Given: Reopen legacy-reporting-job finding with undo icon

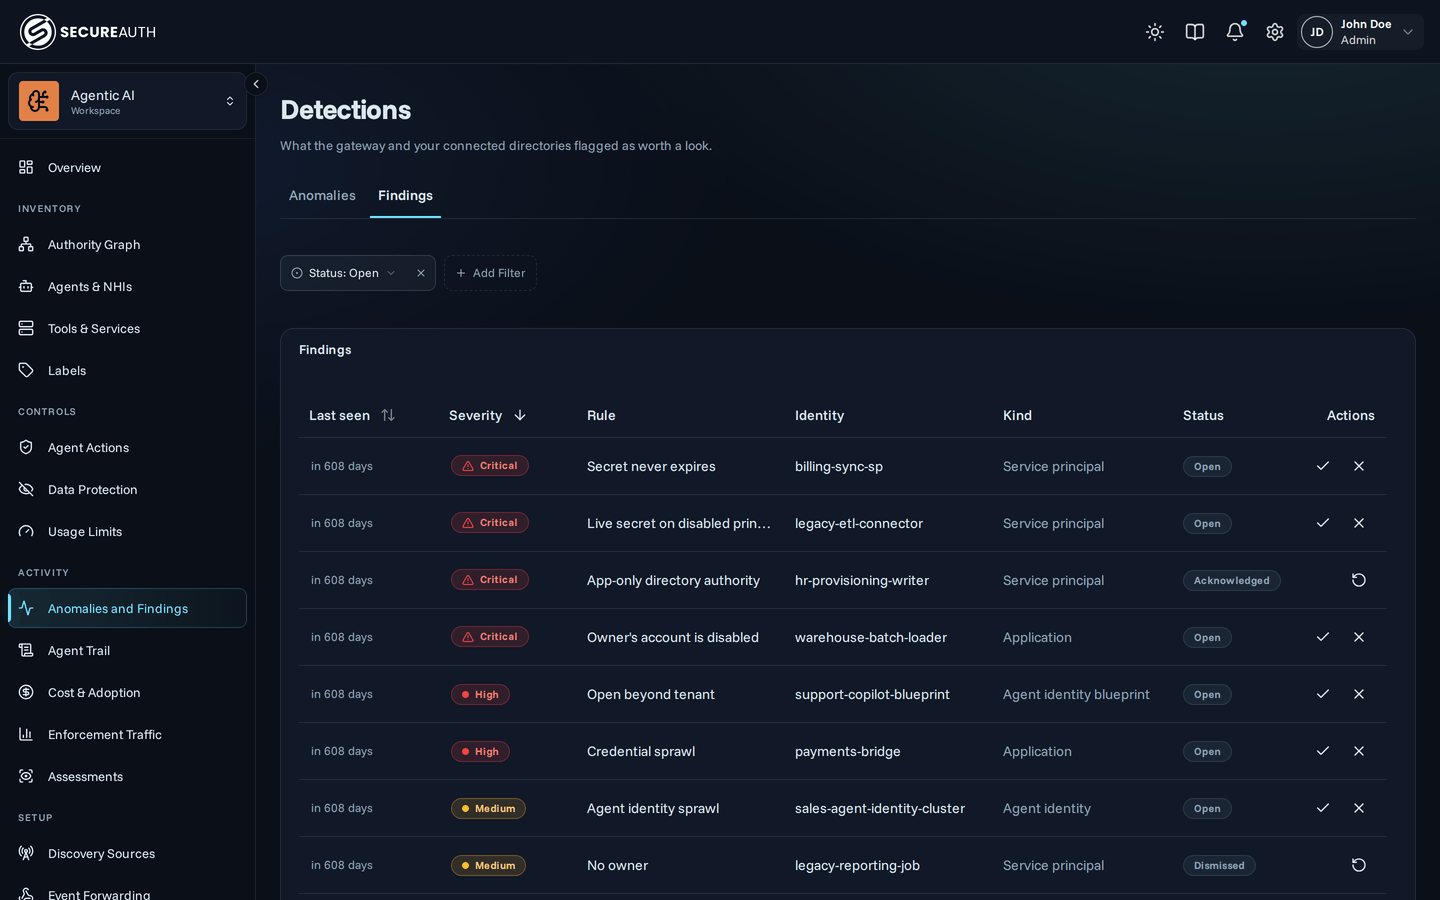Looking at the screenshot, I should 1359,865.
